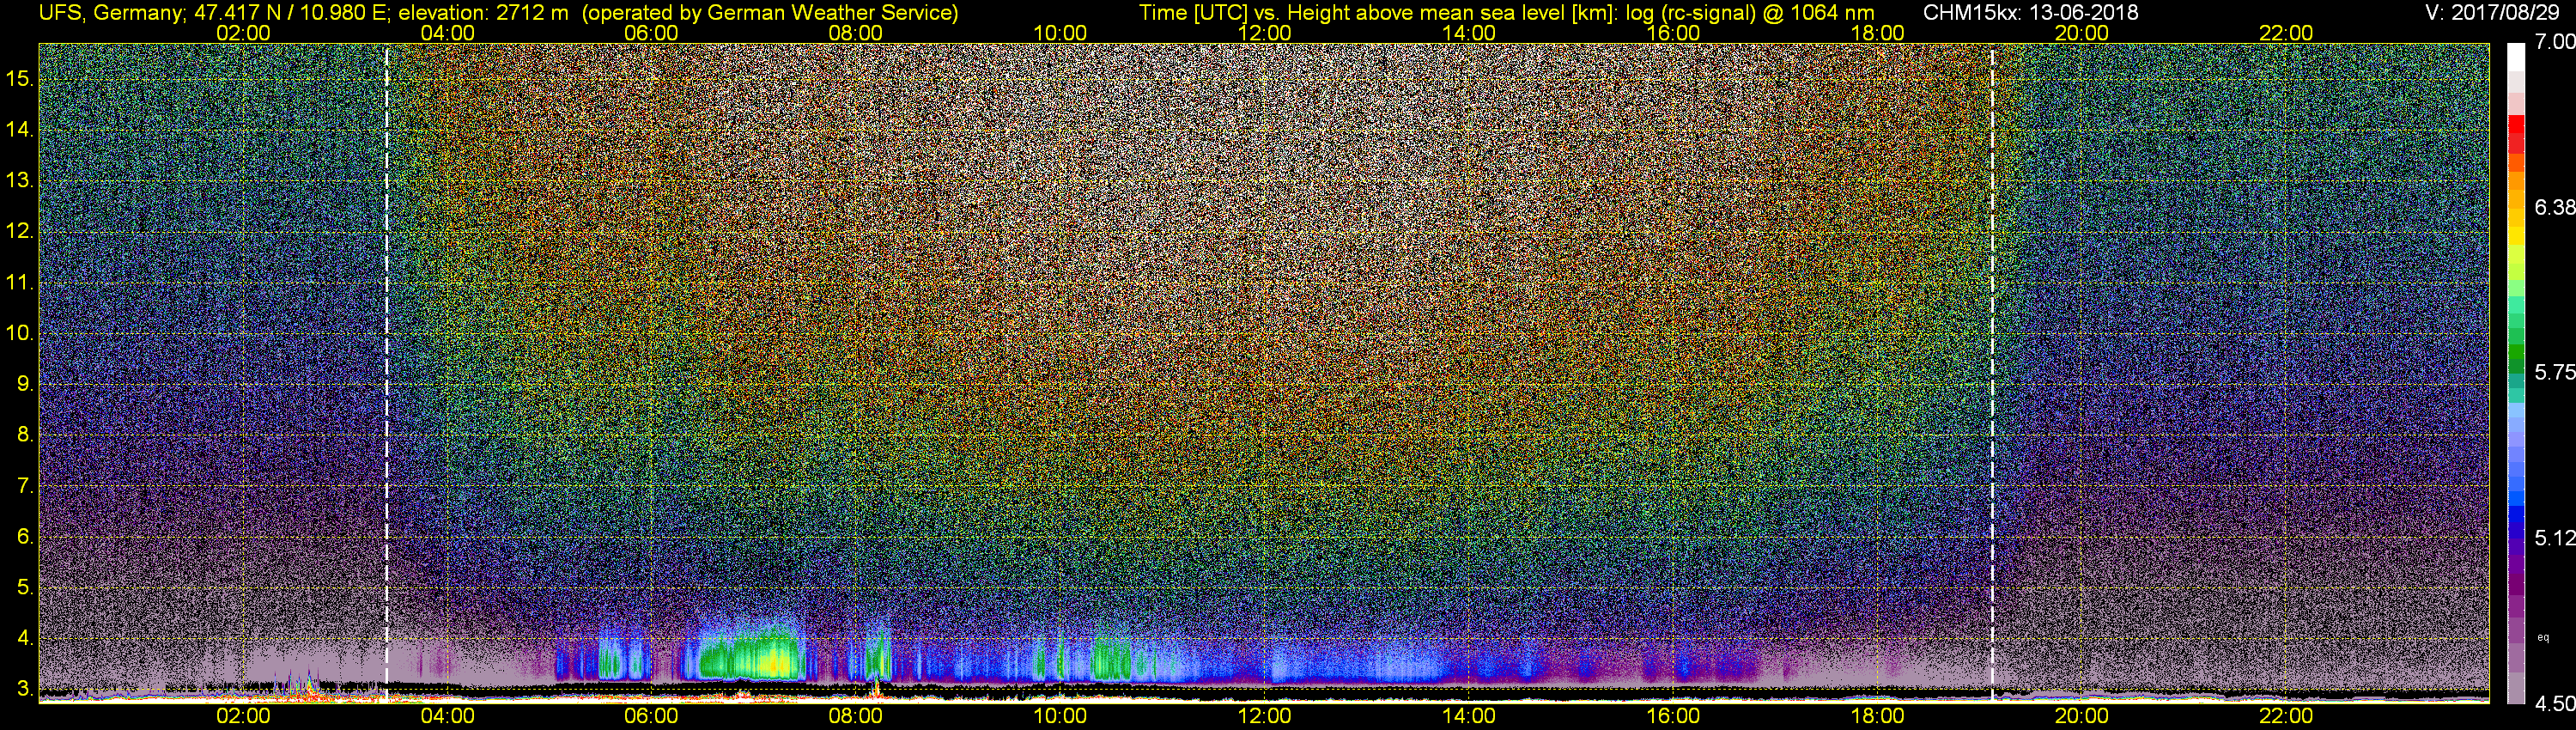This screenshot has height=730, width=2576.
Task: Click the '06:00' label on the bottom time axis
Action: point(651,716)
